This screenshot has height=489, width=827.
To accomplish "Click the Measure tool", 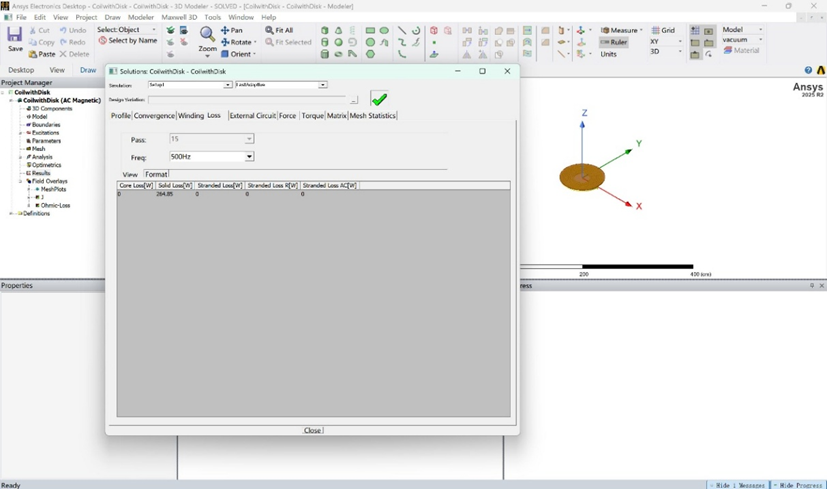I will (621, 30).
